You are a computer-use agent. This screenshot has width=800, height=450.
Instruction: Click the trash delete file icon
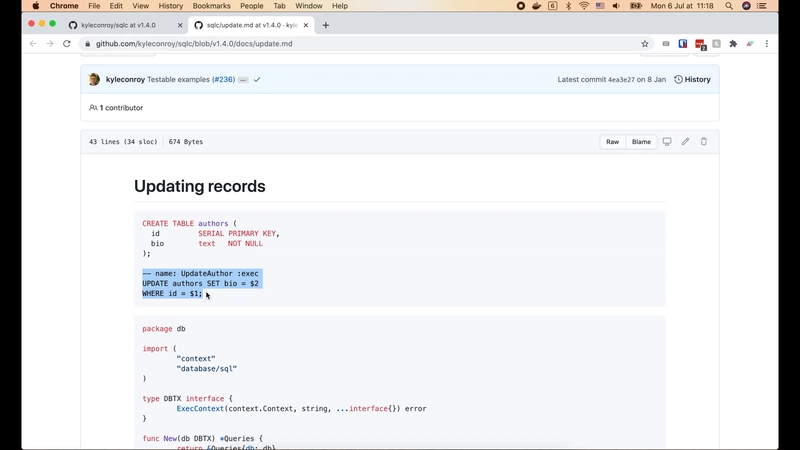tap(703, 142)
